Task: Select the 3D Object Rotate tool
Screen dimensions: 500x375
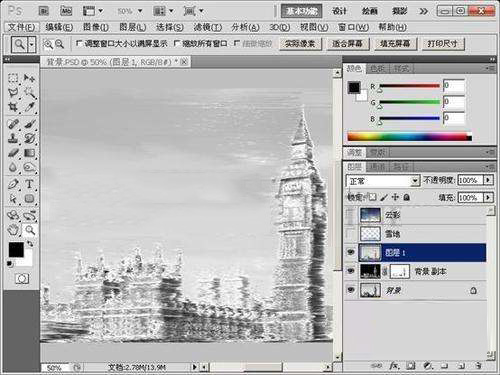Action: (x=13, y=215)
